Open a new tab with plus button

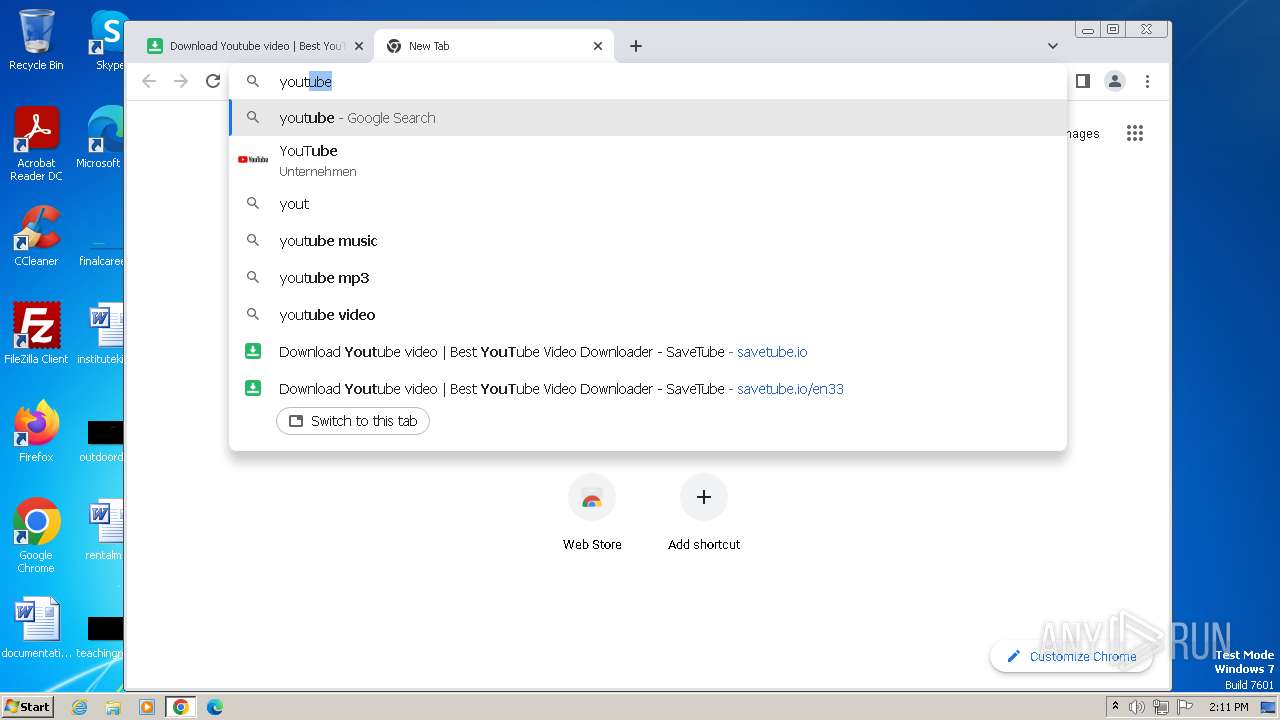[x=636, y=46]
